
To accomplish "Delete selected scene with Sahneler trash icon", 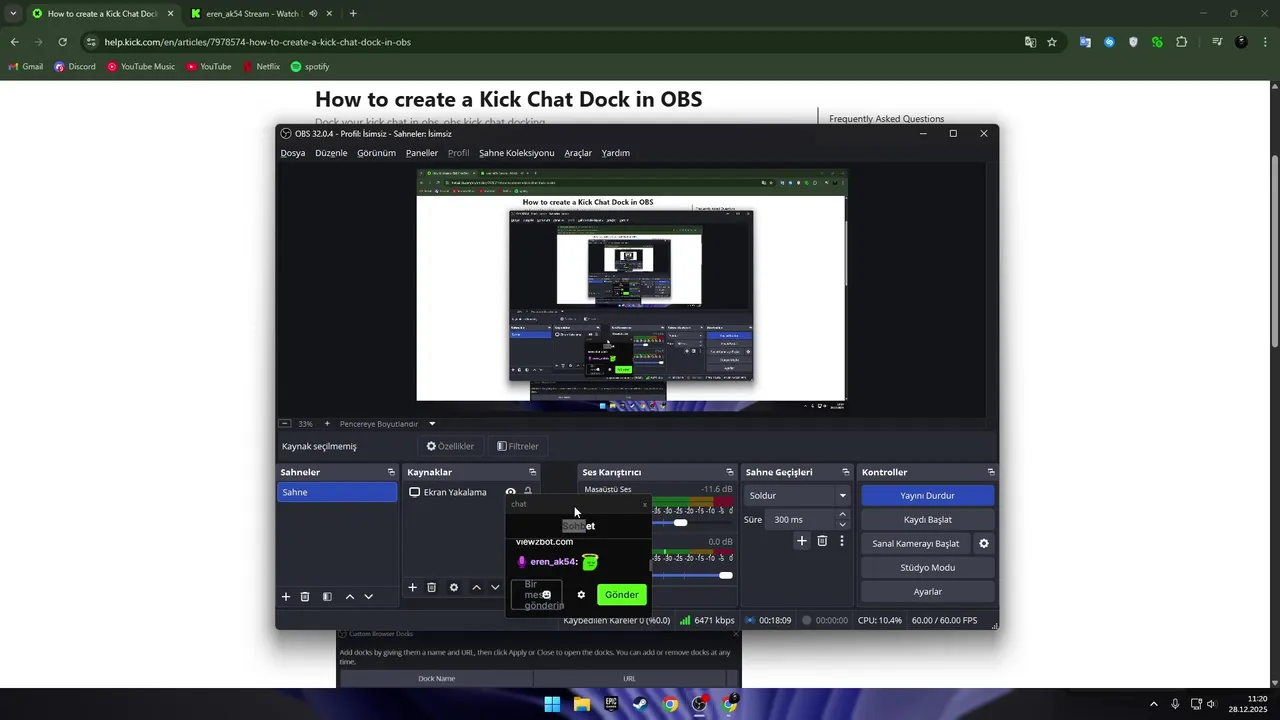I will coord(305,597).
